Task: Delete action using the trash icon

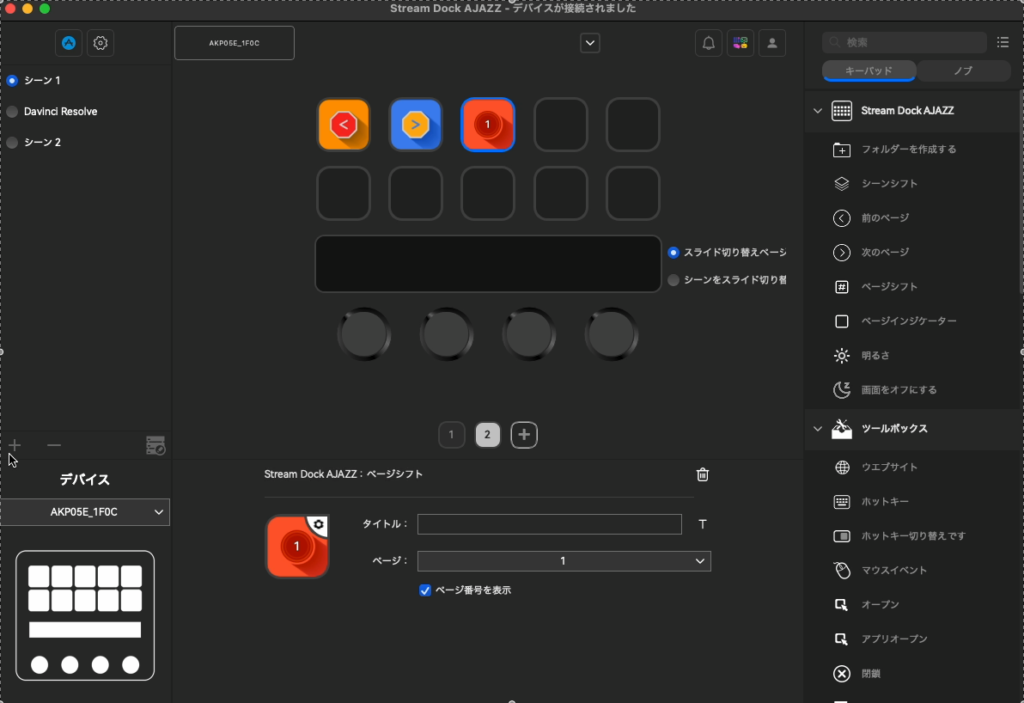Action: [703, 474]
